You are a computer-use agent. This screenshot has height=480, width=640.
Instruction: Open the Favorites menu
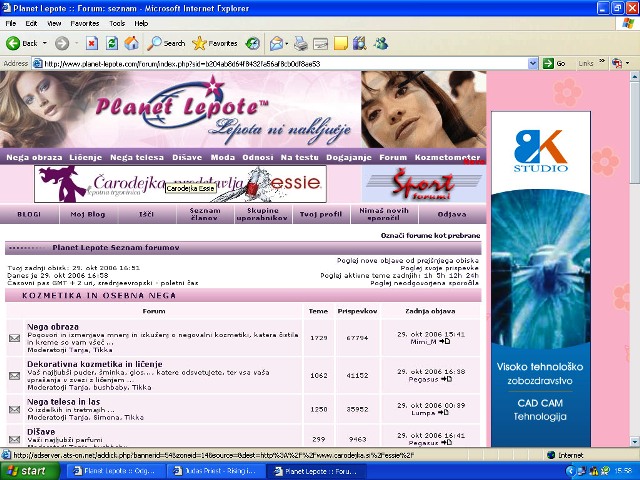tap(85, 23)
